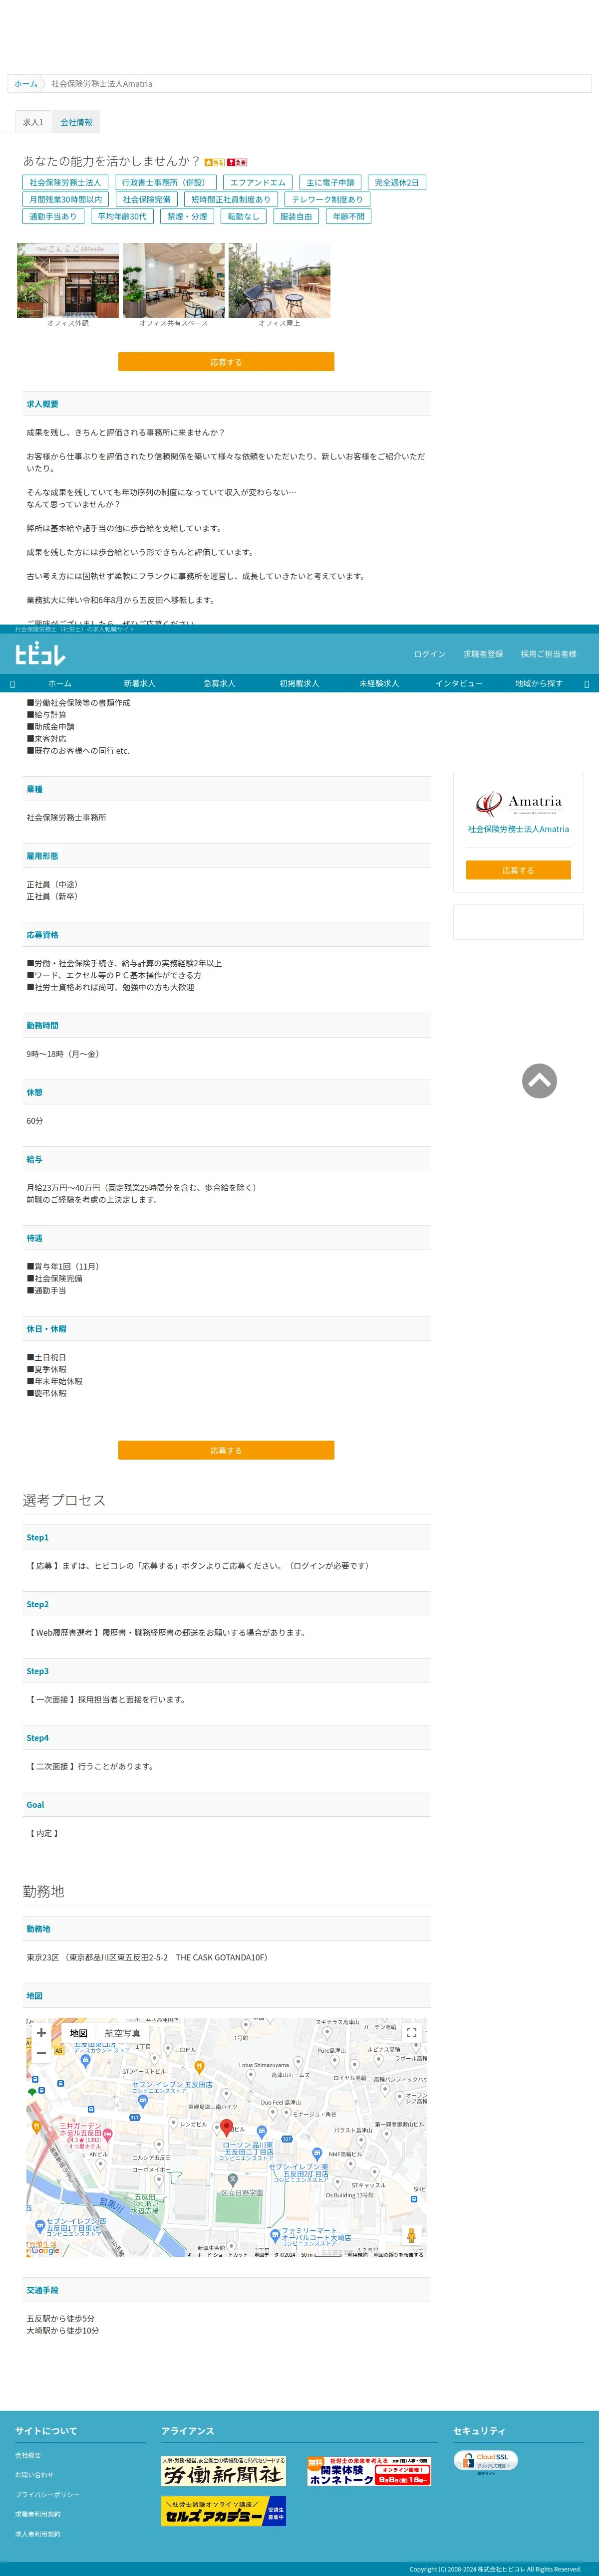Click the right arrow of navigation bar
The image size is (599, 2576).
(x=586, y=684)
